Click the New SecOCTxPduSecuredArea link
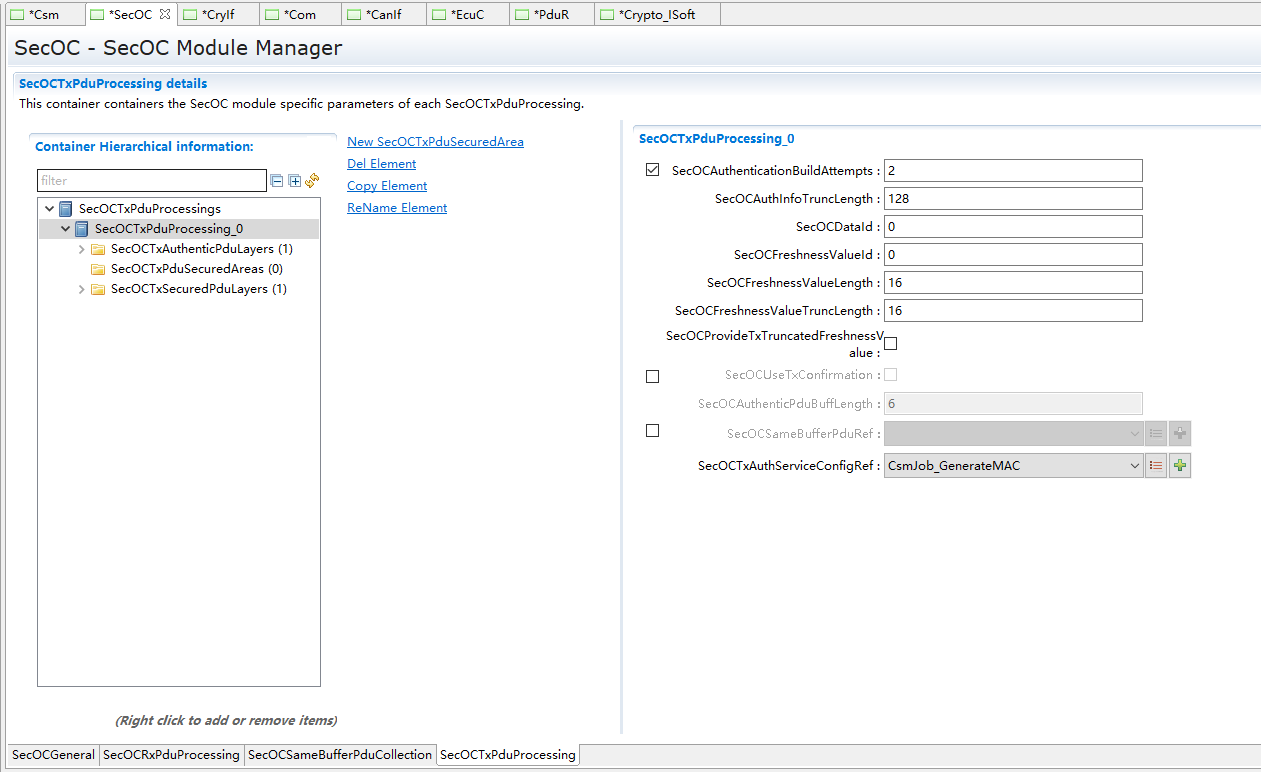The image size is (1261, 772). [x=435, y=142]
